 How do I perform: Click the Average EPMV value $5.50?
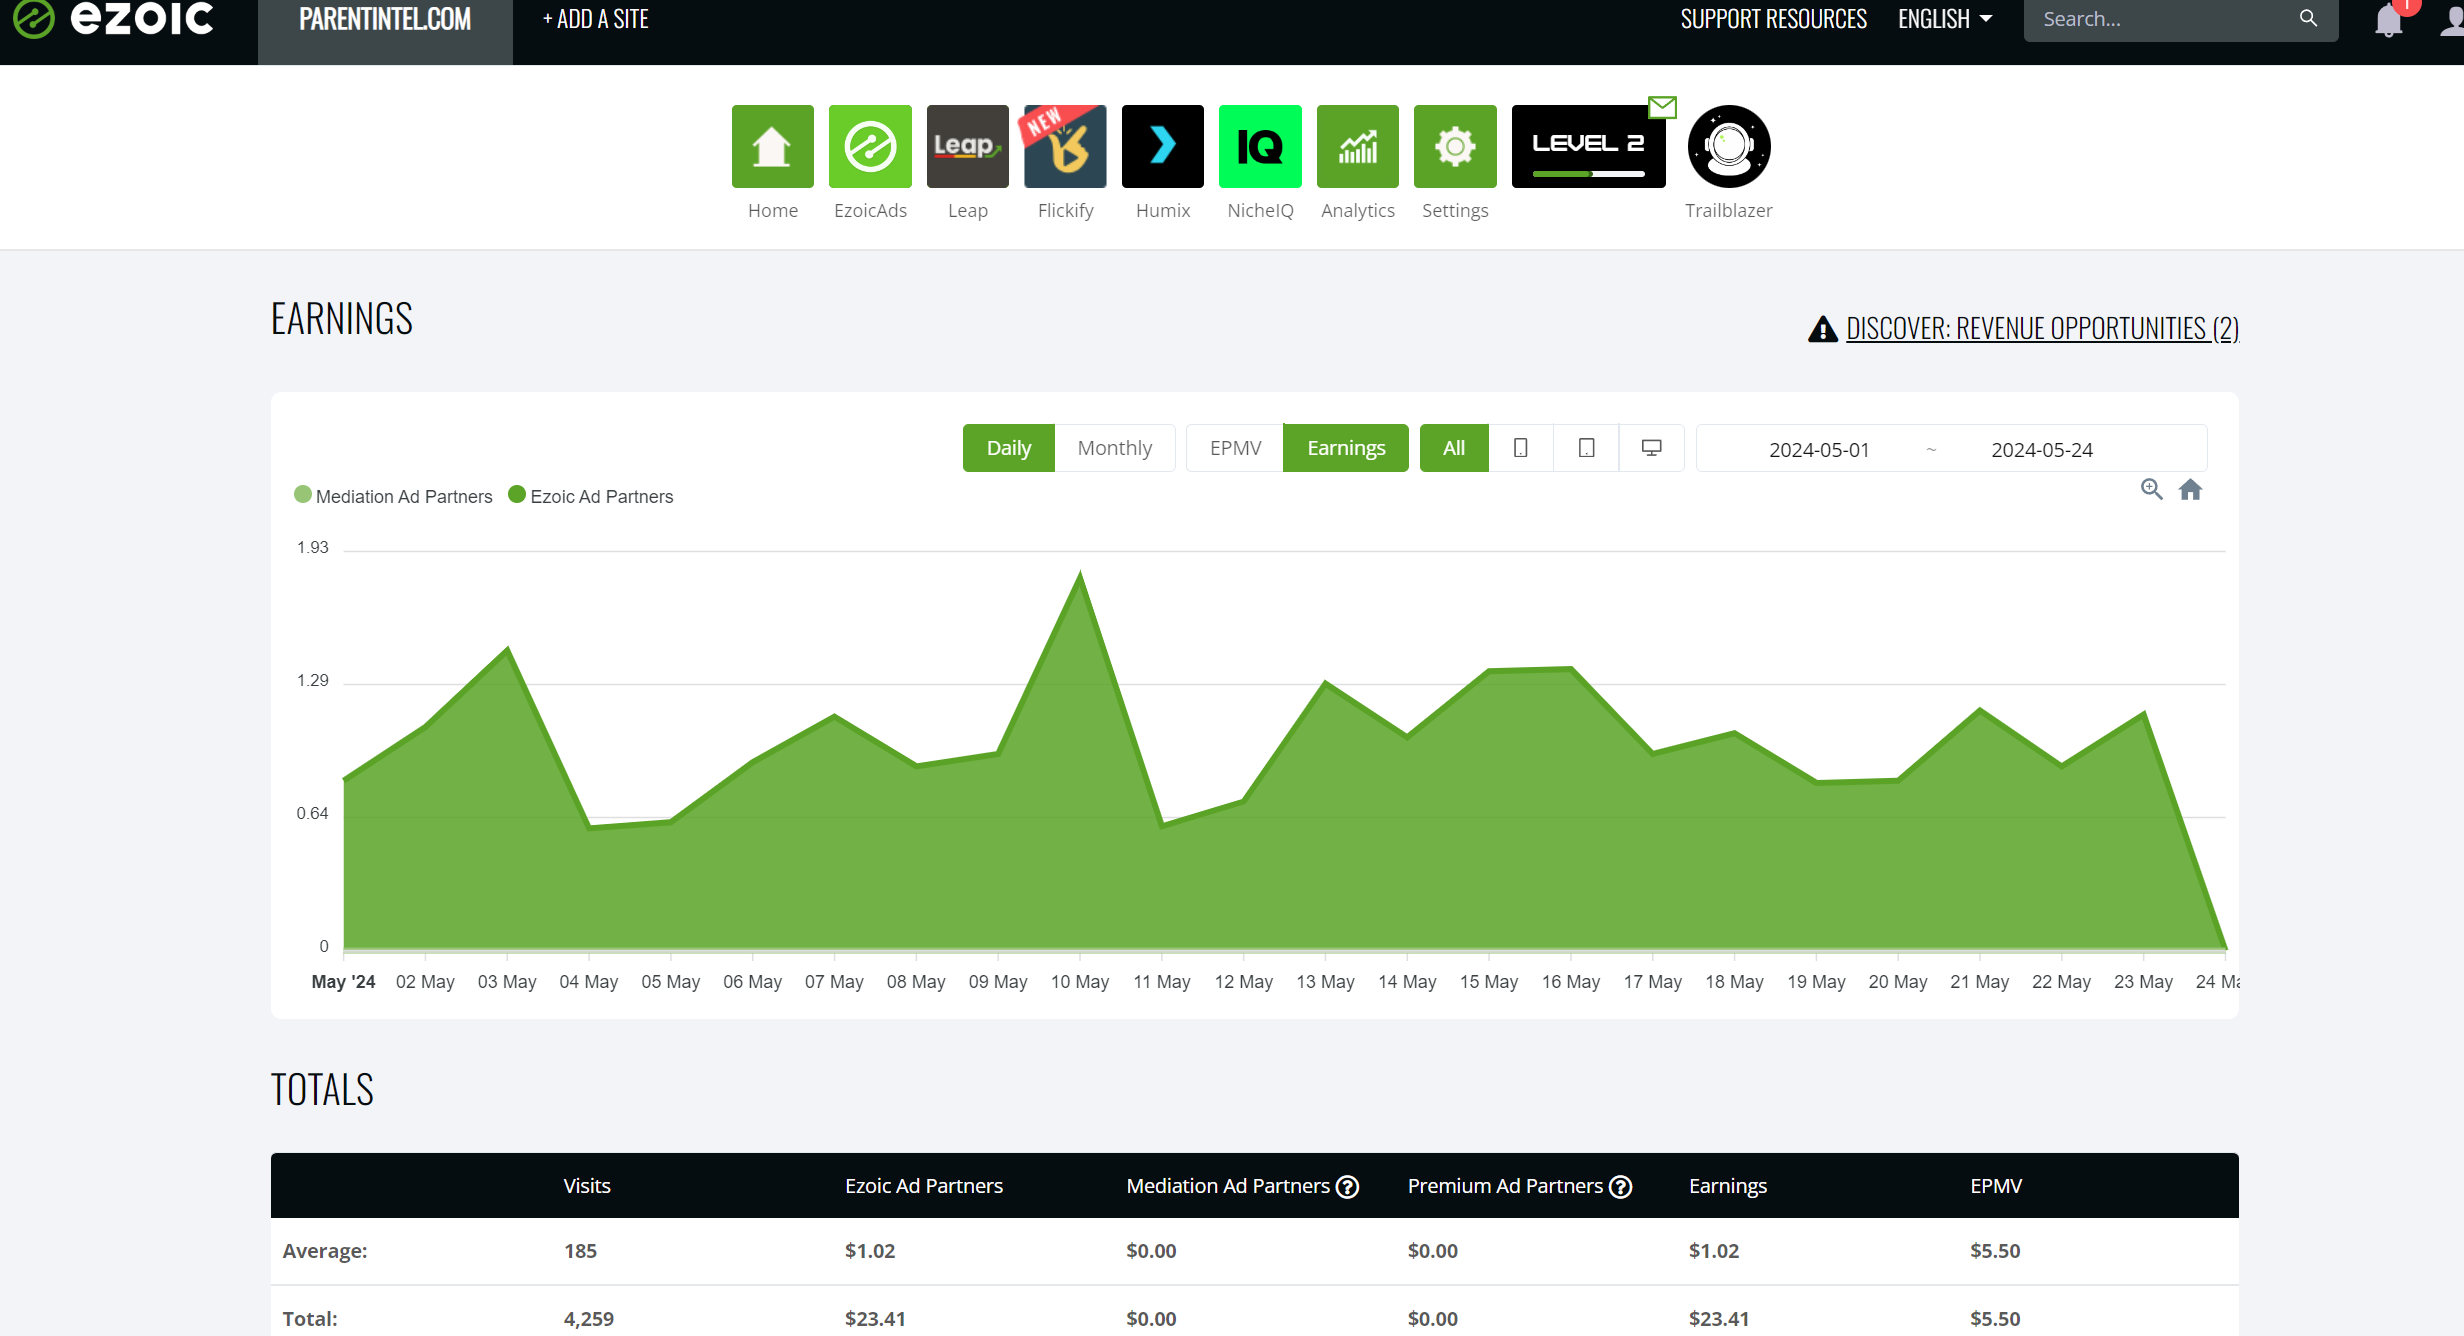pyautogui.click(x=1995, y=1251)
